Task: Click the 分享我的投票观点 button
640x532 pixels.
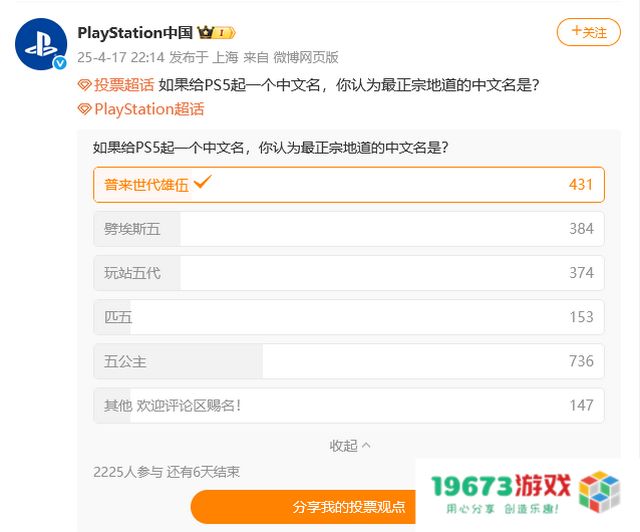Action: (303, 507)
